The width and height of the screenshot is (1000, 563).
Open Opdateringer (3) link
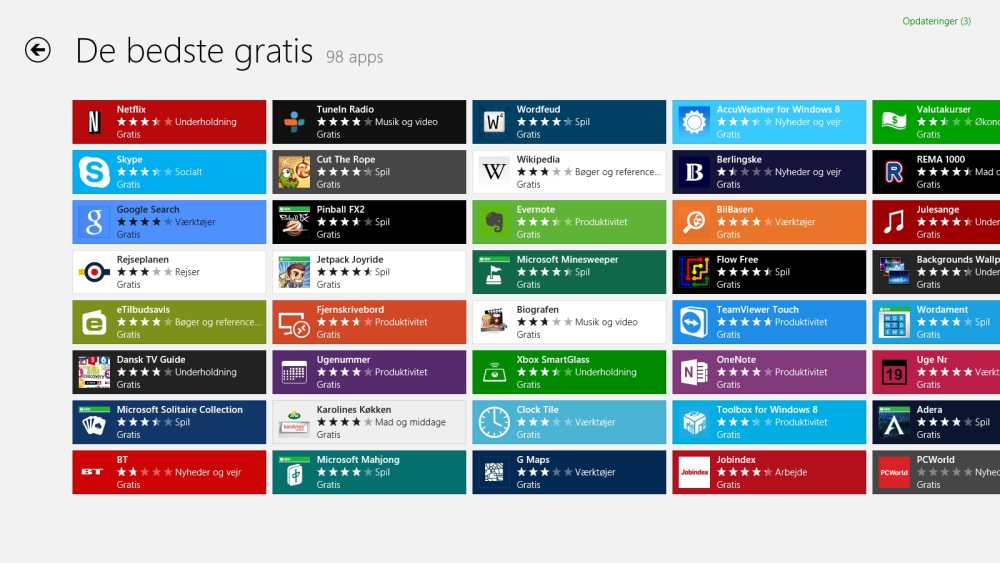coord(936,21)
